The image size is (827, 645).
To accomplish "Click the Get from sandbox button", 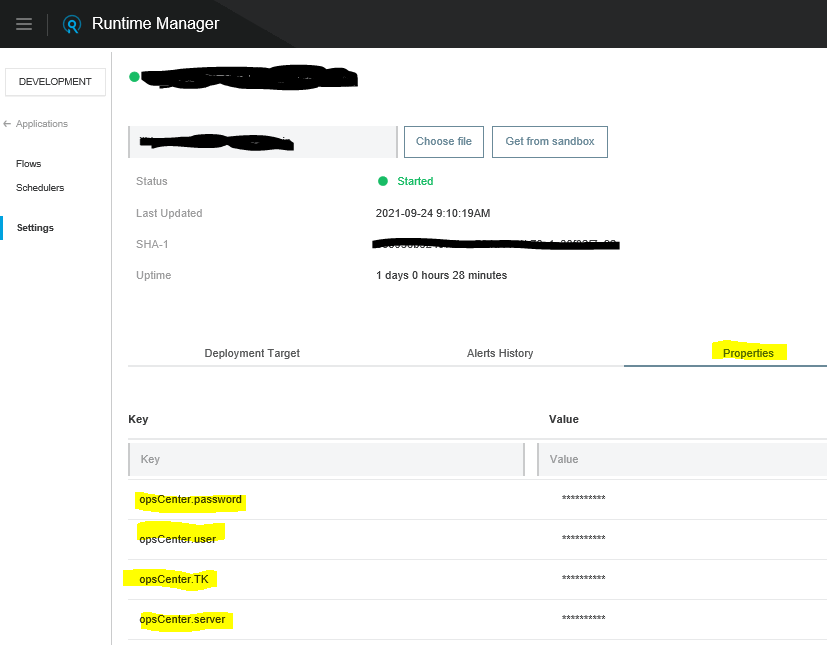I will click(549, 142).
